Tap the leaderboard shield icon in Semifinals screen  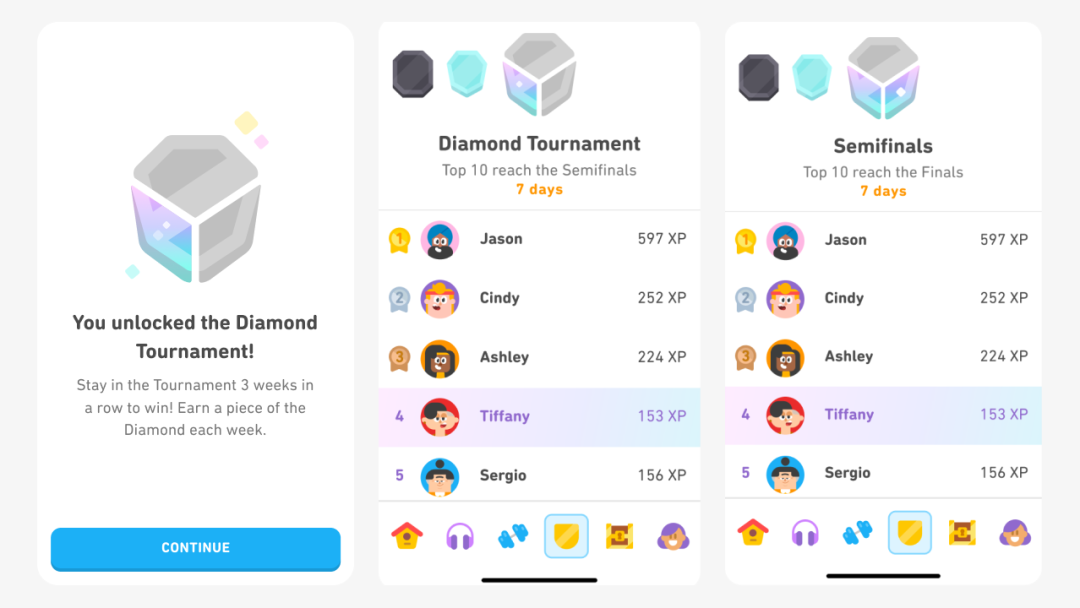coord(910,532)
